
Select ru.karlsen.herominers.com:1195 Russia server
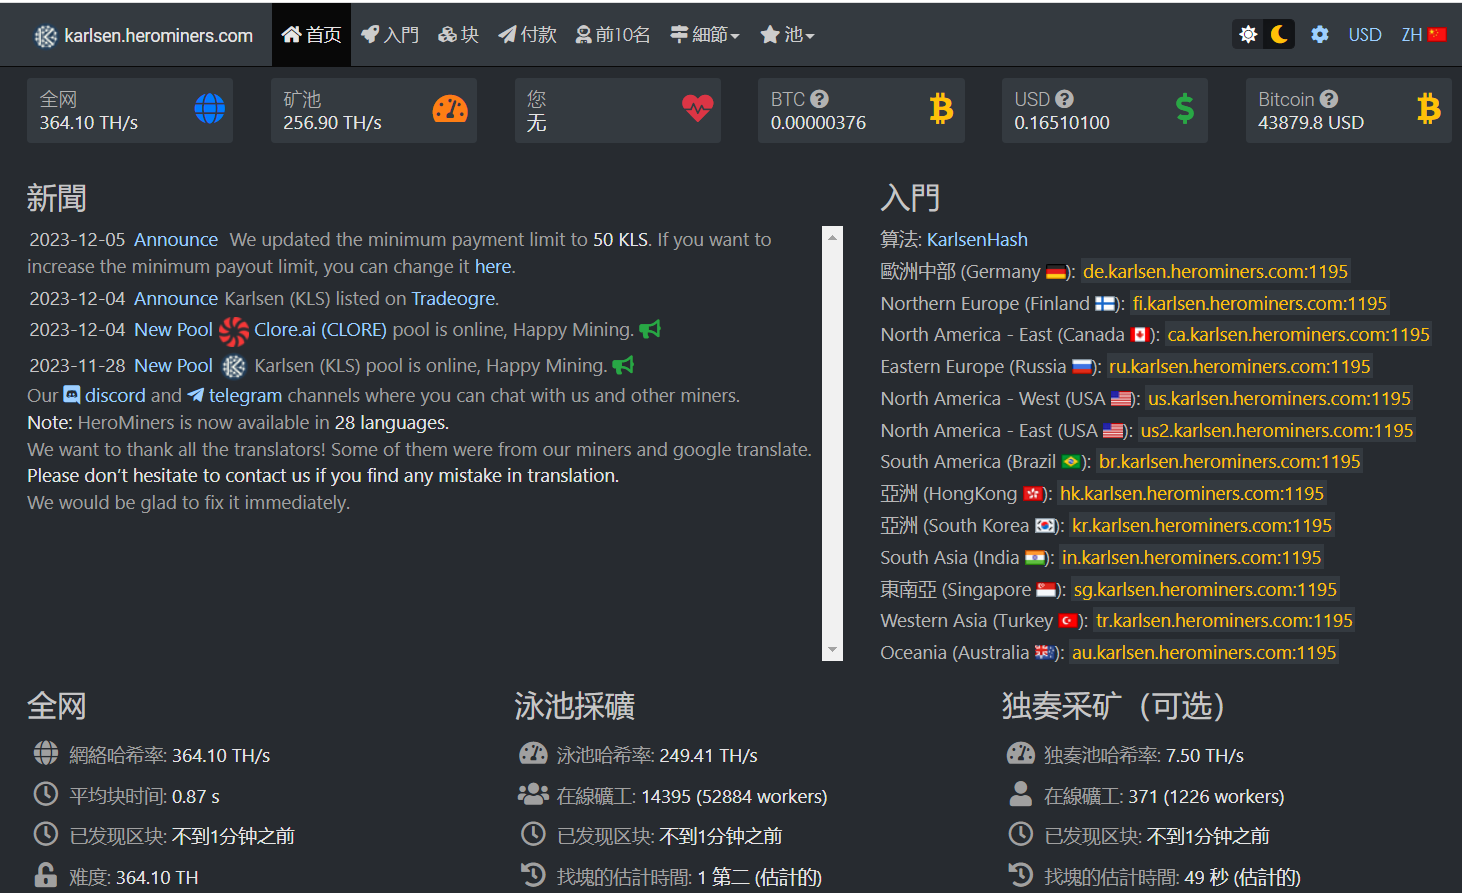1240,367
